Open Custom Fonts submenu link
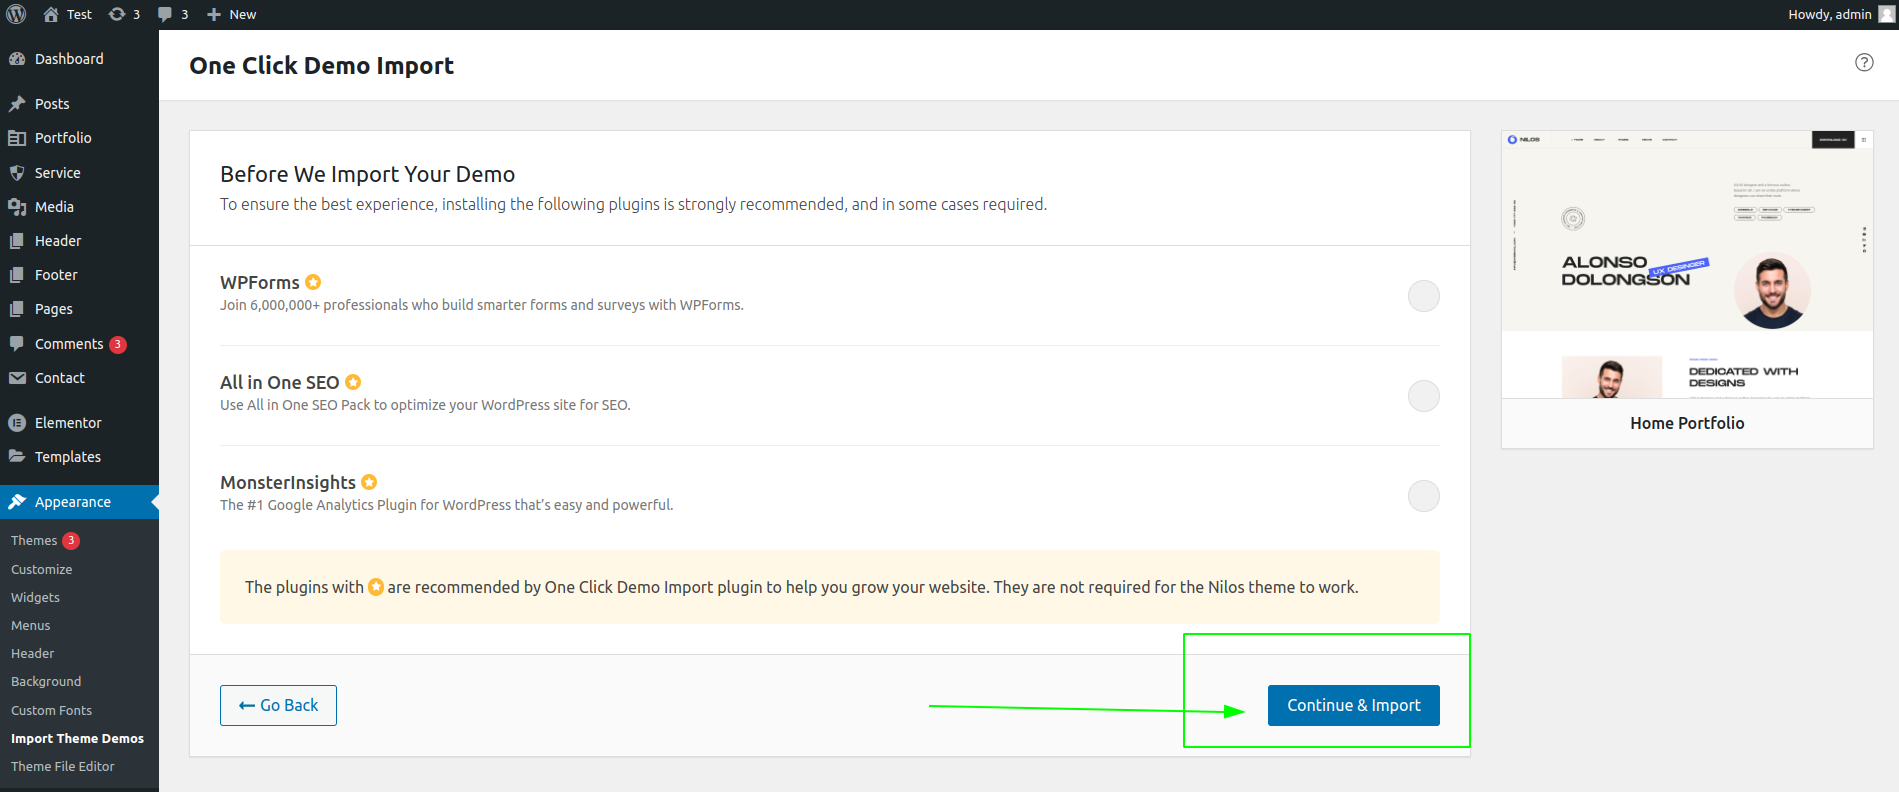Screen dimensions: 1899x792 coord(51,710)
